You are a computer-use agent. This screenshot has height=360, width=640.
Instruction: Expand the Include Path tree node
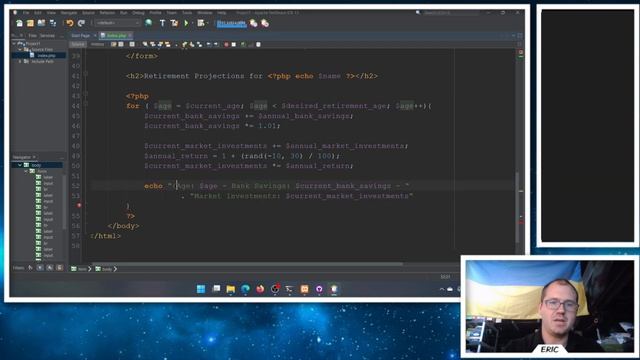[x=20, y=61]
